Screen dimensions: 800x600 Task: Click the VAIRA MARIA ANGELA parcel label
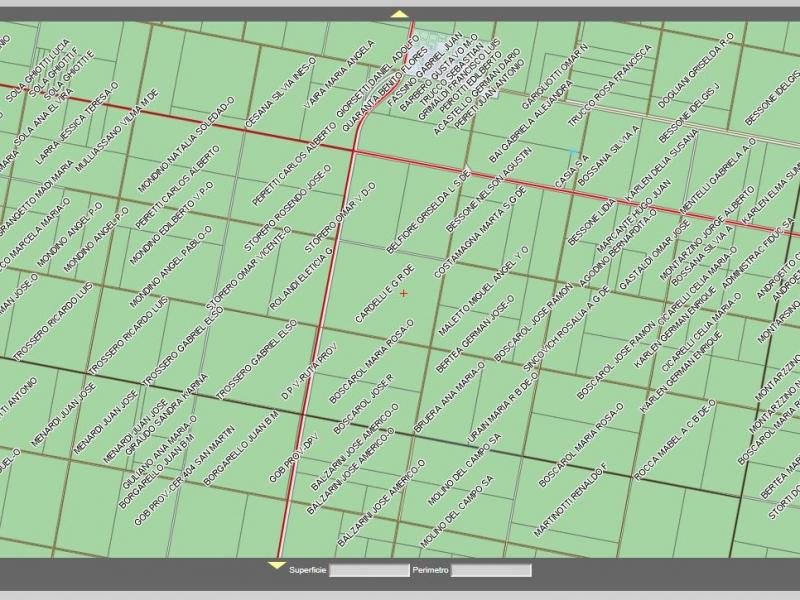click(339, 83)
